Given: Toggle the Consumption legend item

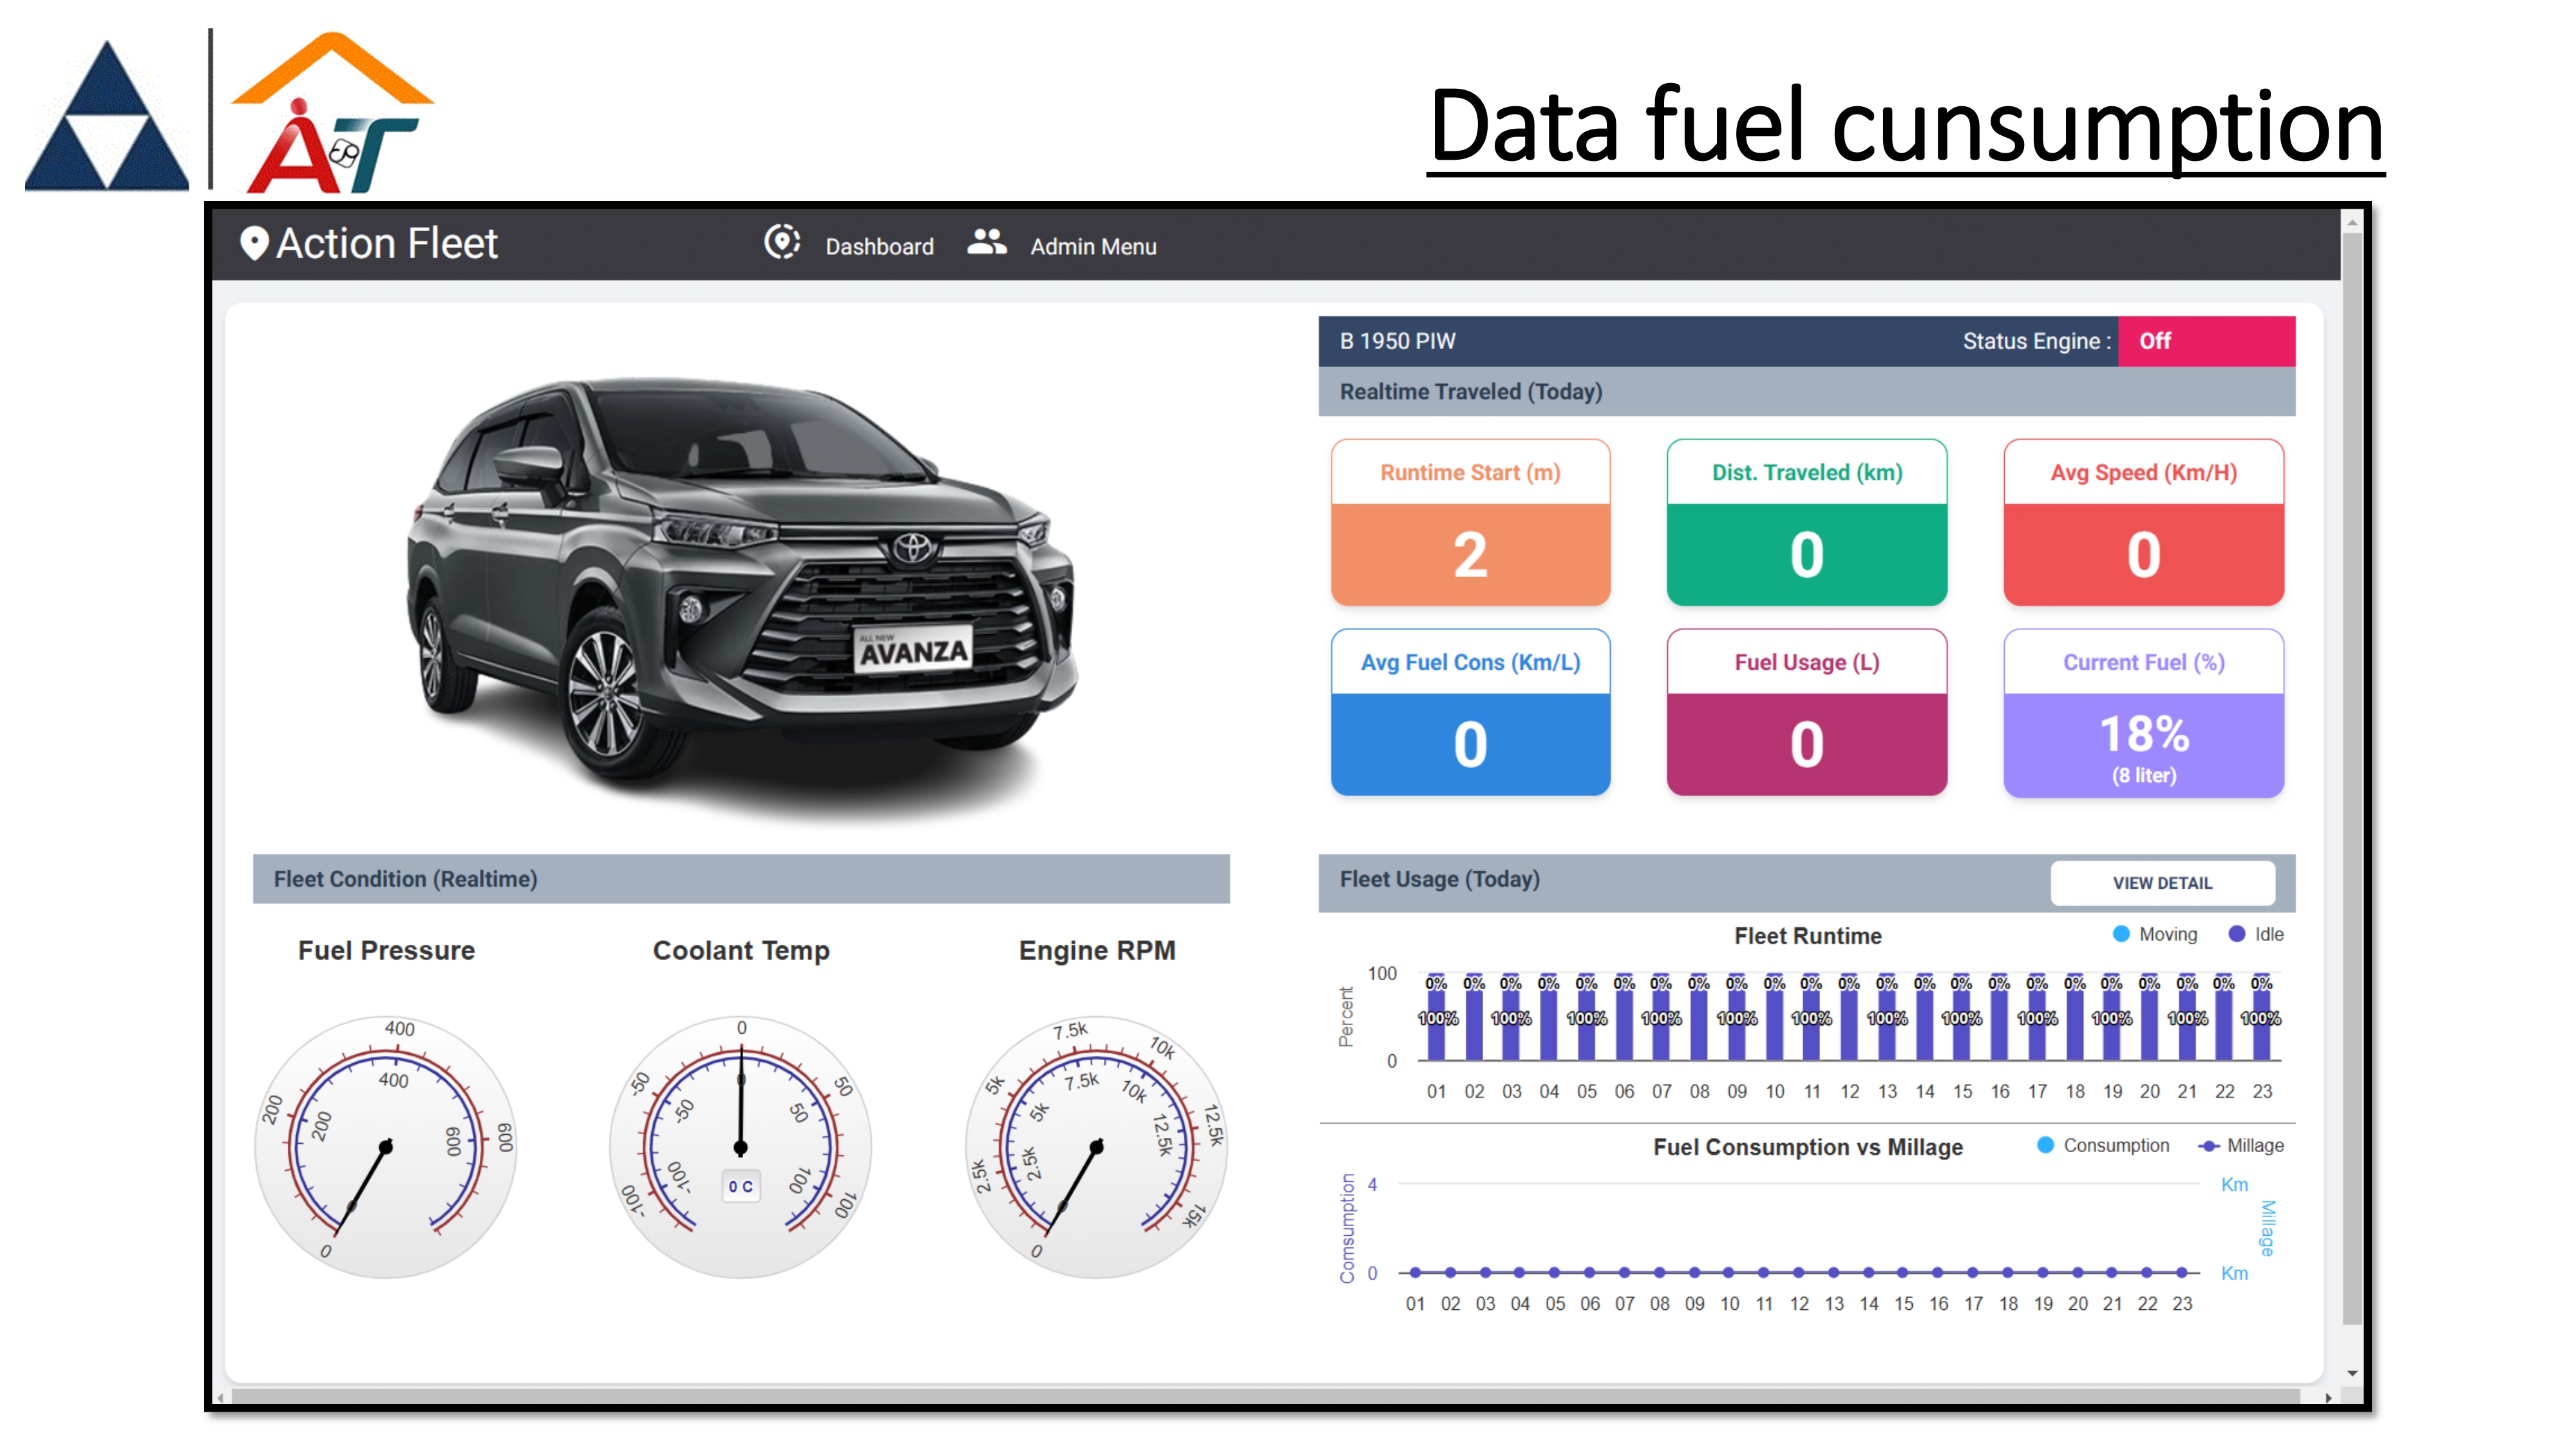Looking at the screenshot, I should point(2103,1145).
